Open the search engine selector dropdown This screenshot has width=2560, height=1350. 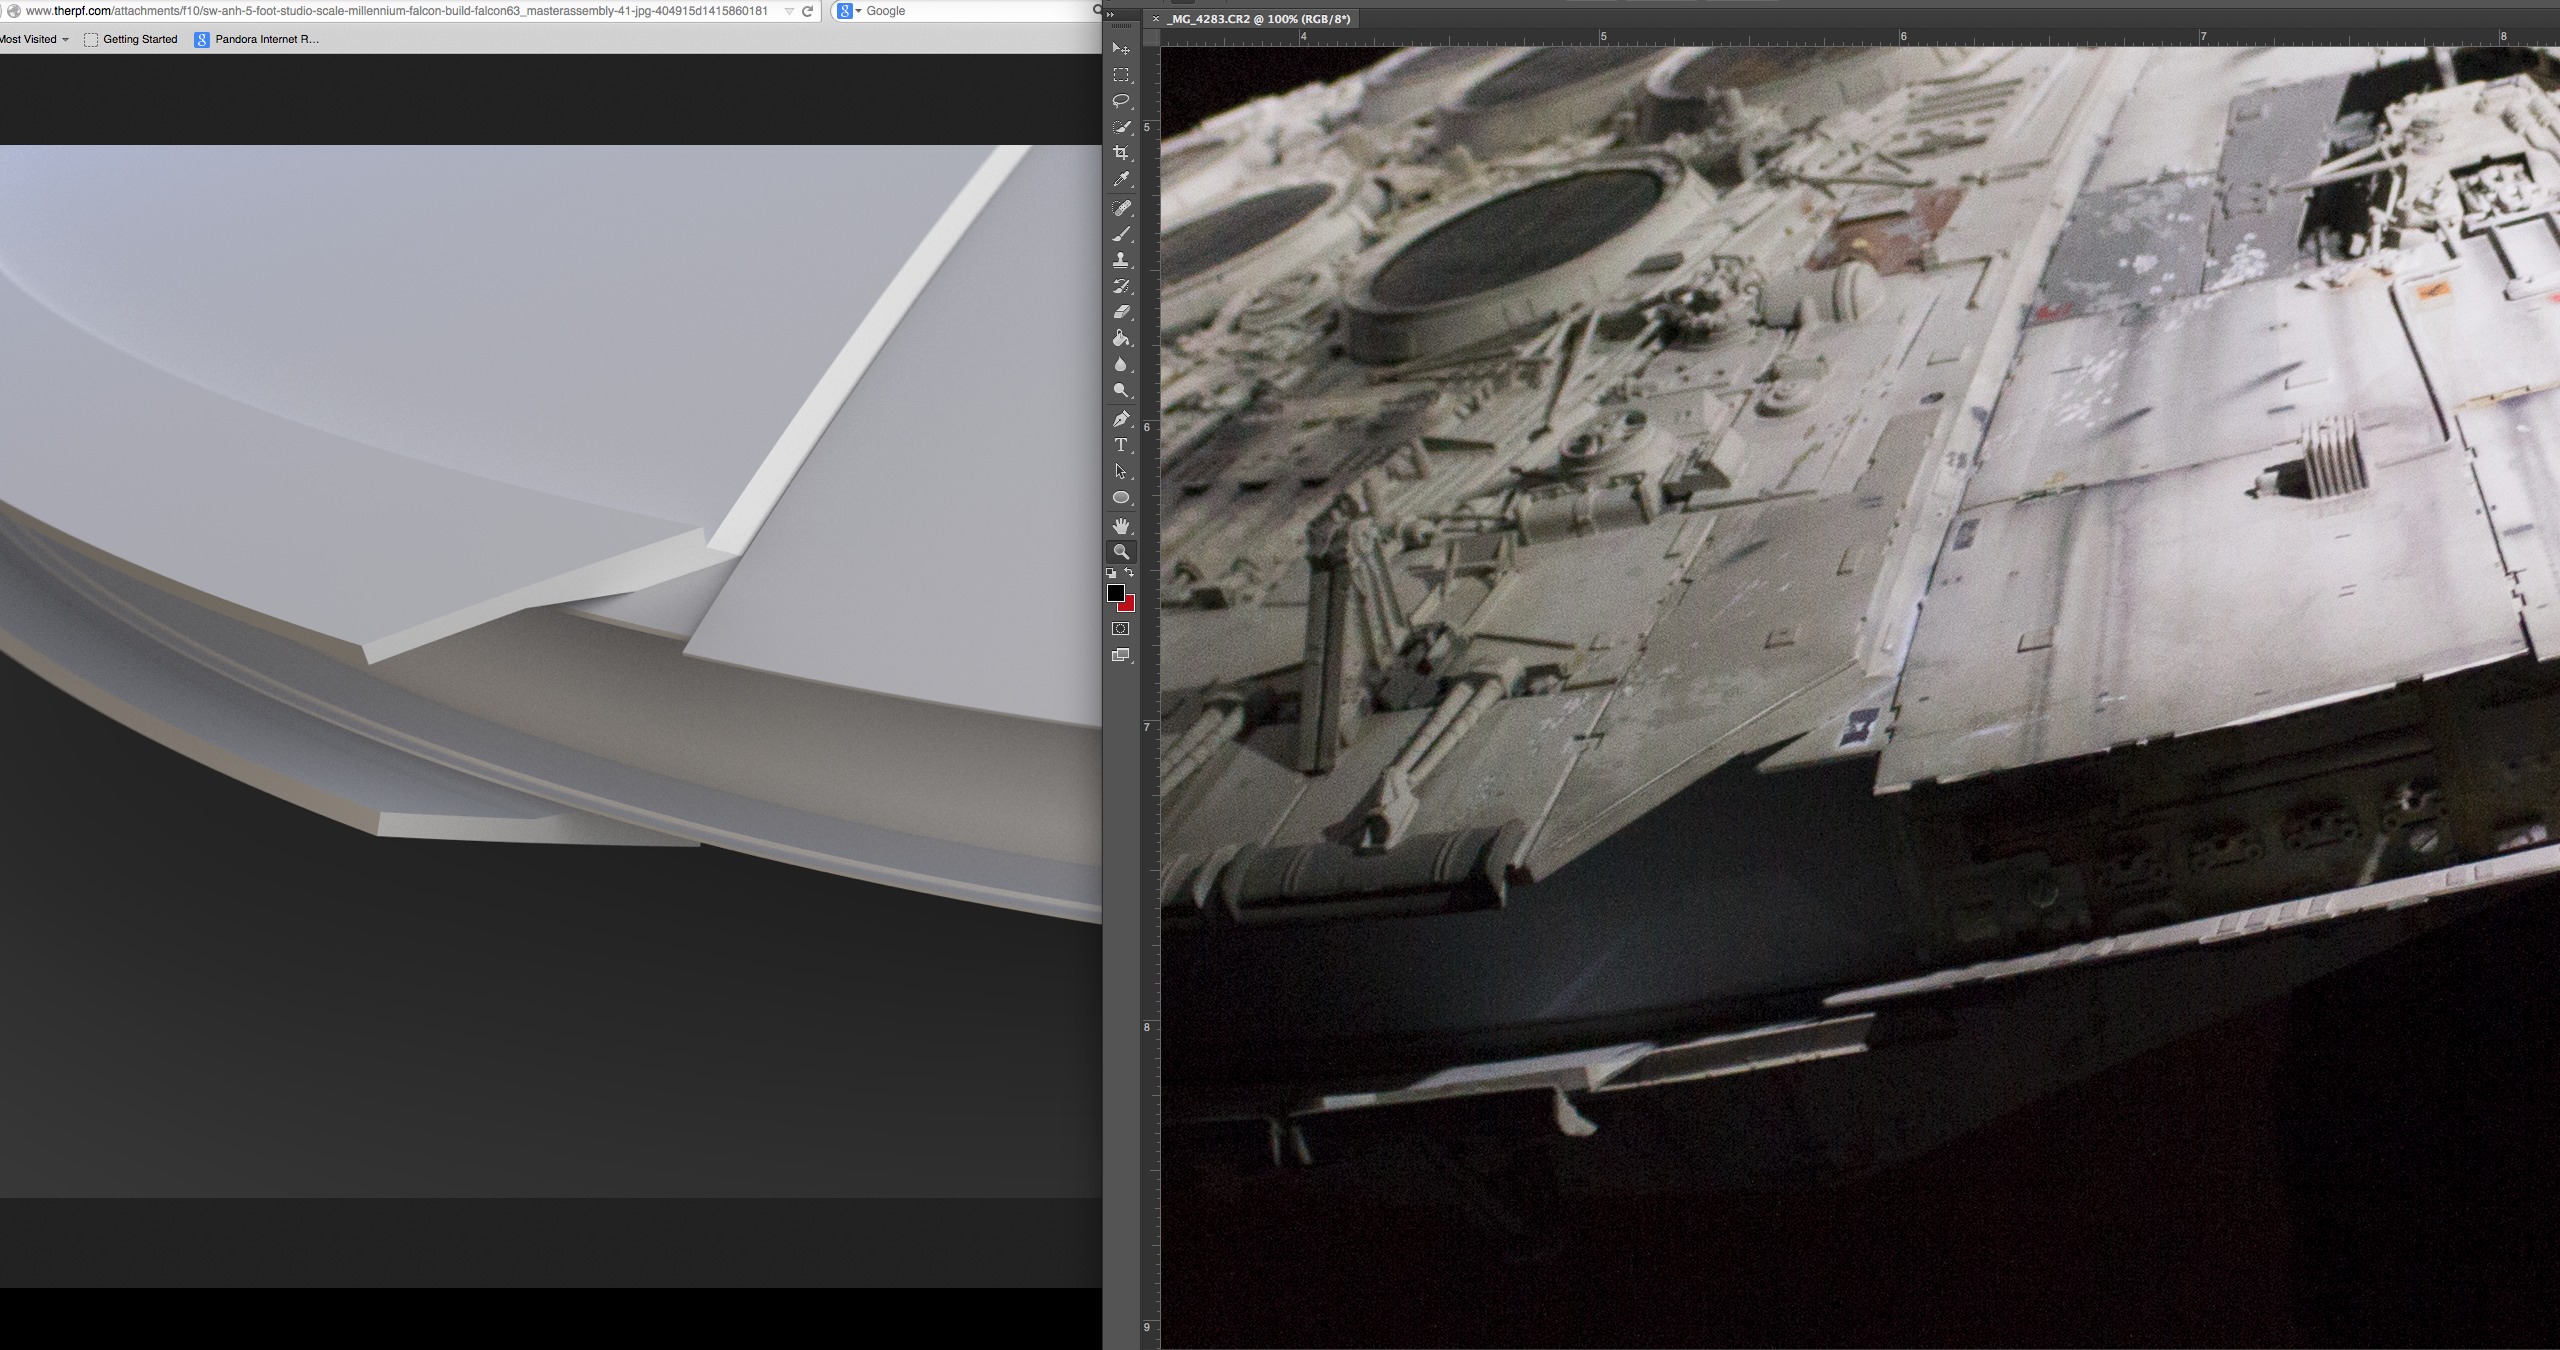[849, 11]
